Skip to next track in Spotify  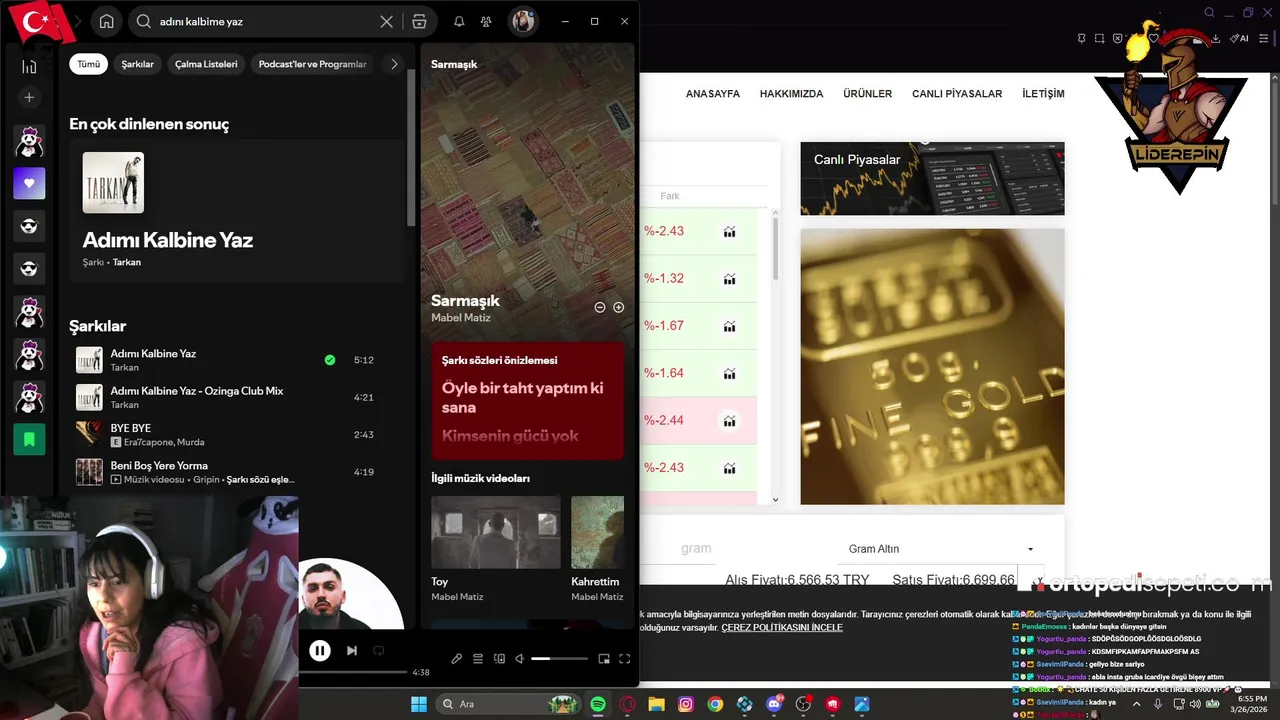point(352,651)
